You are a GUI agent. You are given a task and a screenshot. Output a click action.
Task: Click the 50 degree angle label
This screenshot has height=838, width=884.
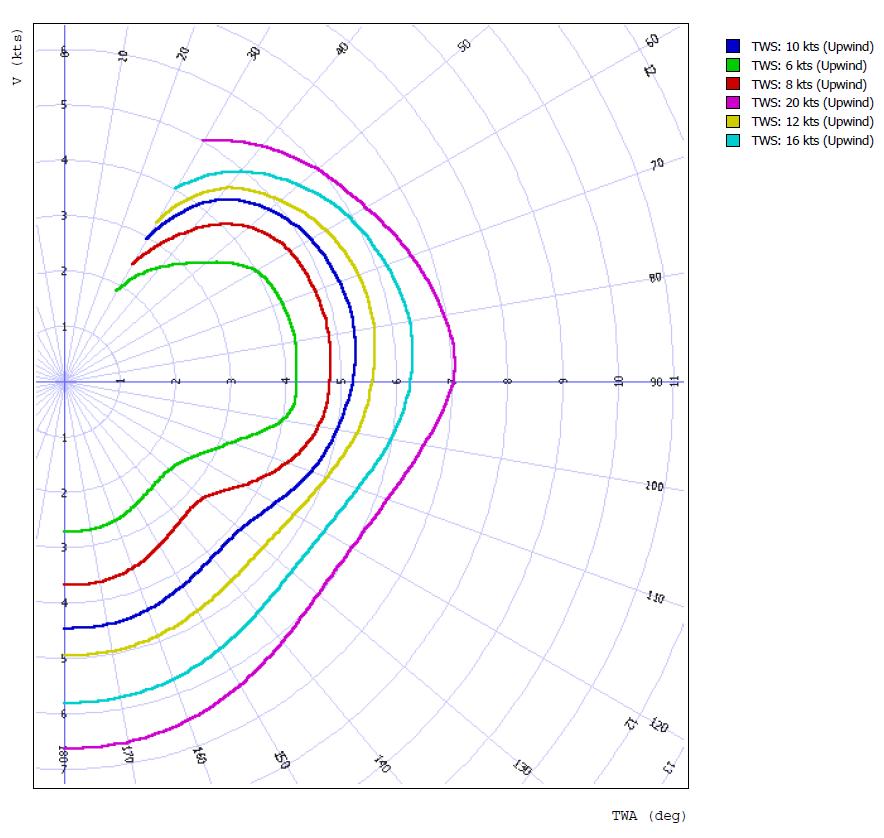pos(464,46)
